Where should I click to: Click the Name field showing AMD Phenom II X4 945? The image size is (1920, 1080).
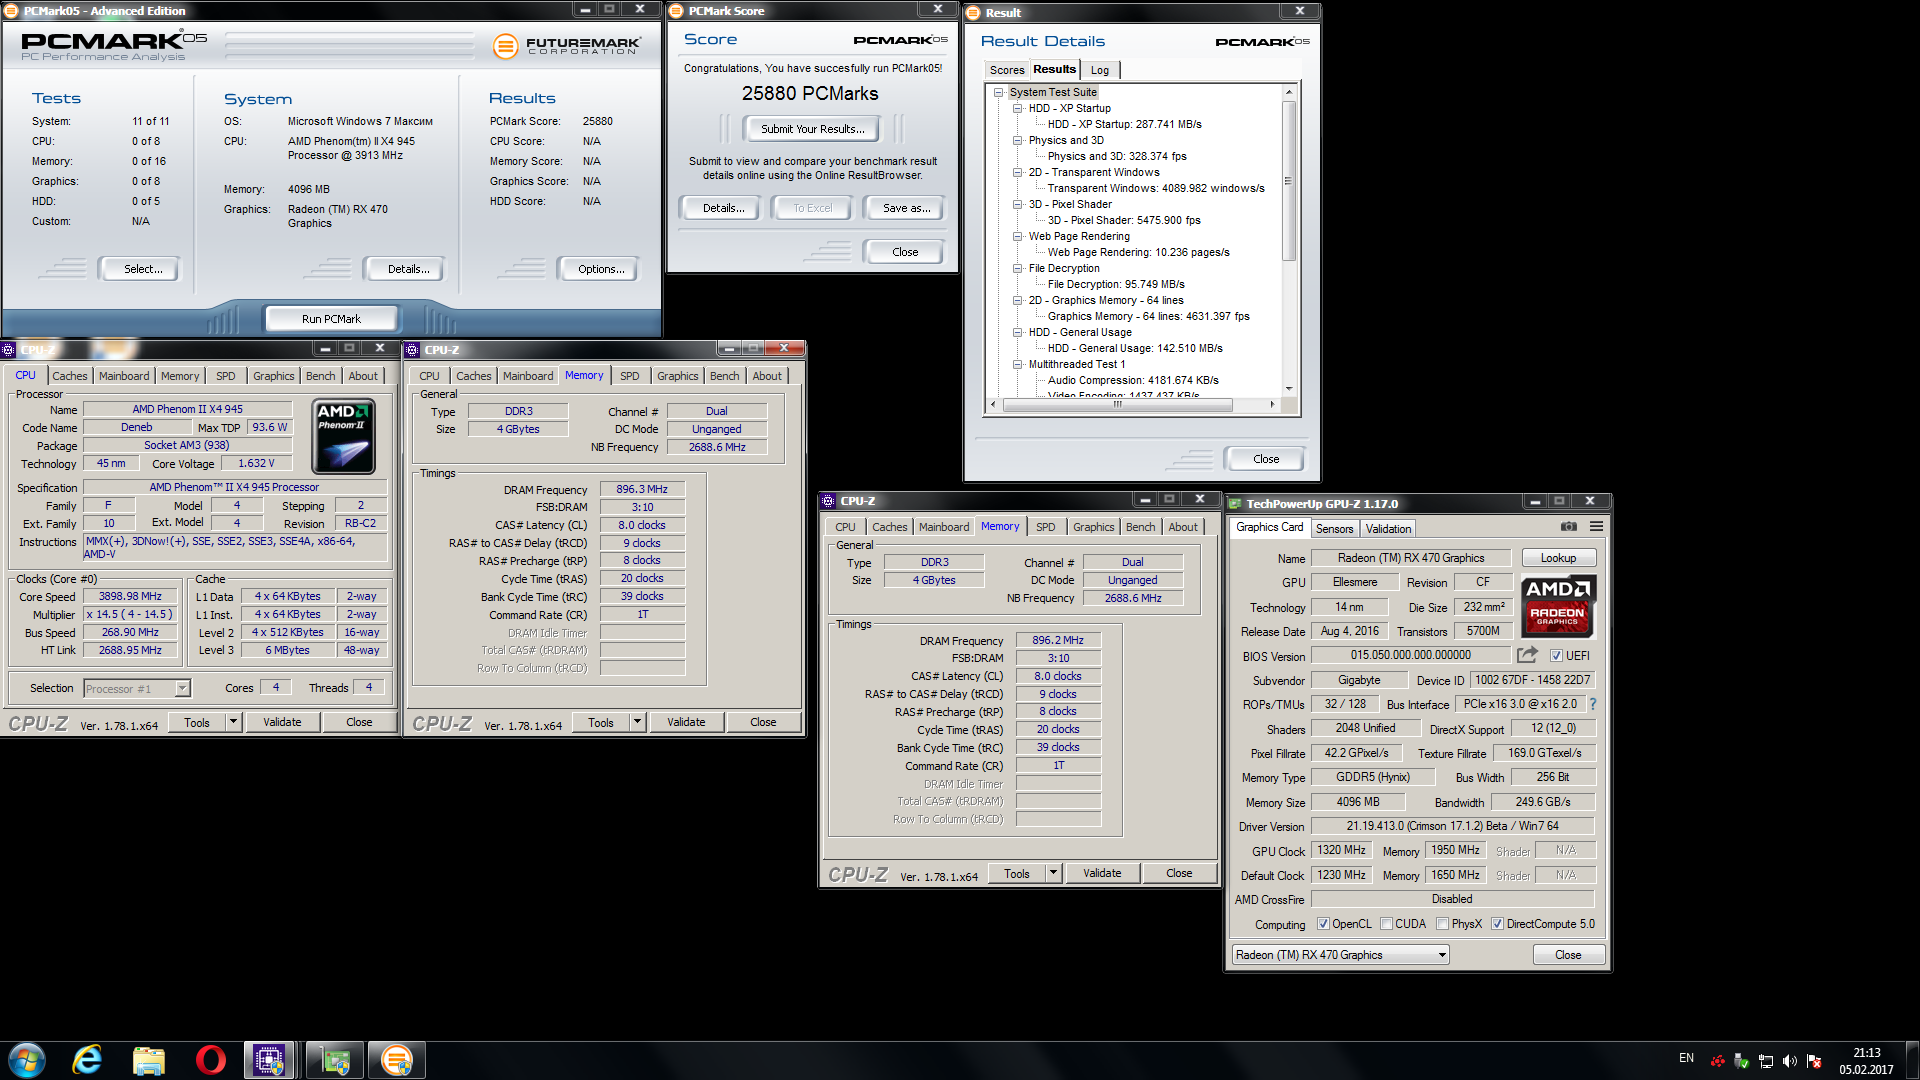point(187,409)
